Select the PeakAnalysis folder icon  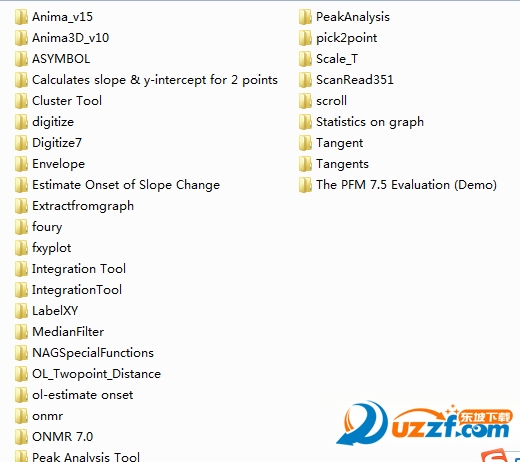tap(305, 17)
